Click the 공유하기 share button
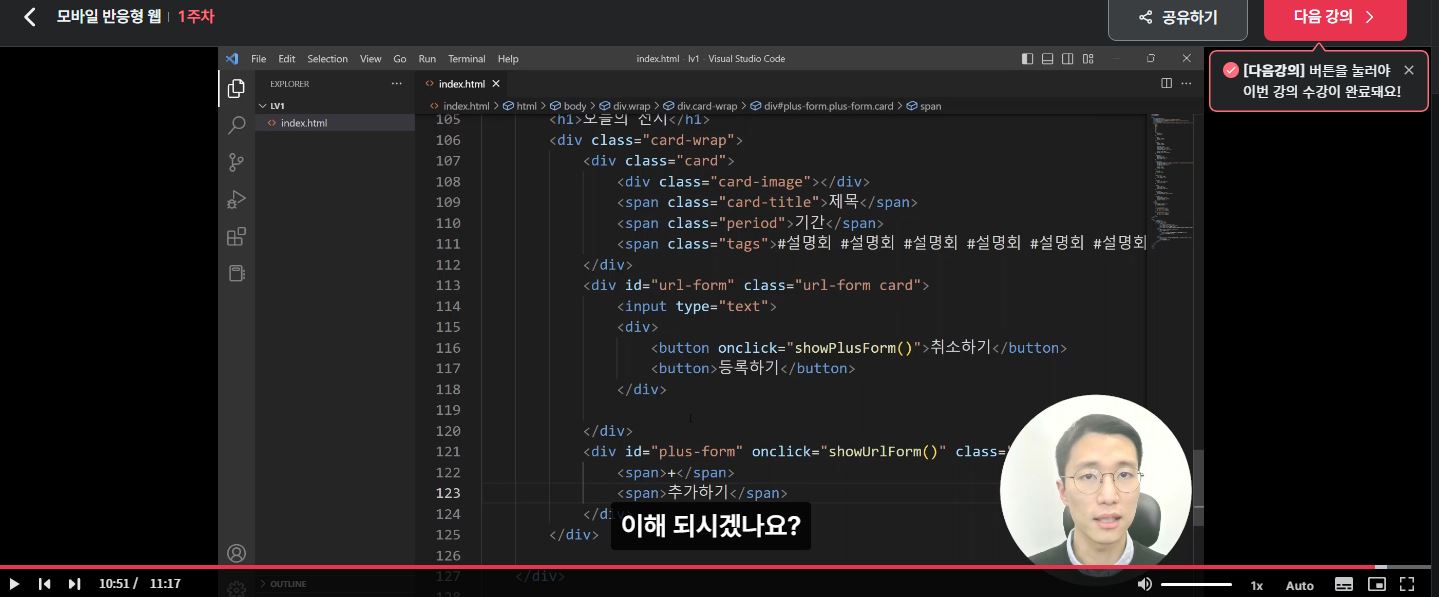This screenshot has height=597, width=1439. tap(1177, 17)
